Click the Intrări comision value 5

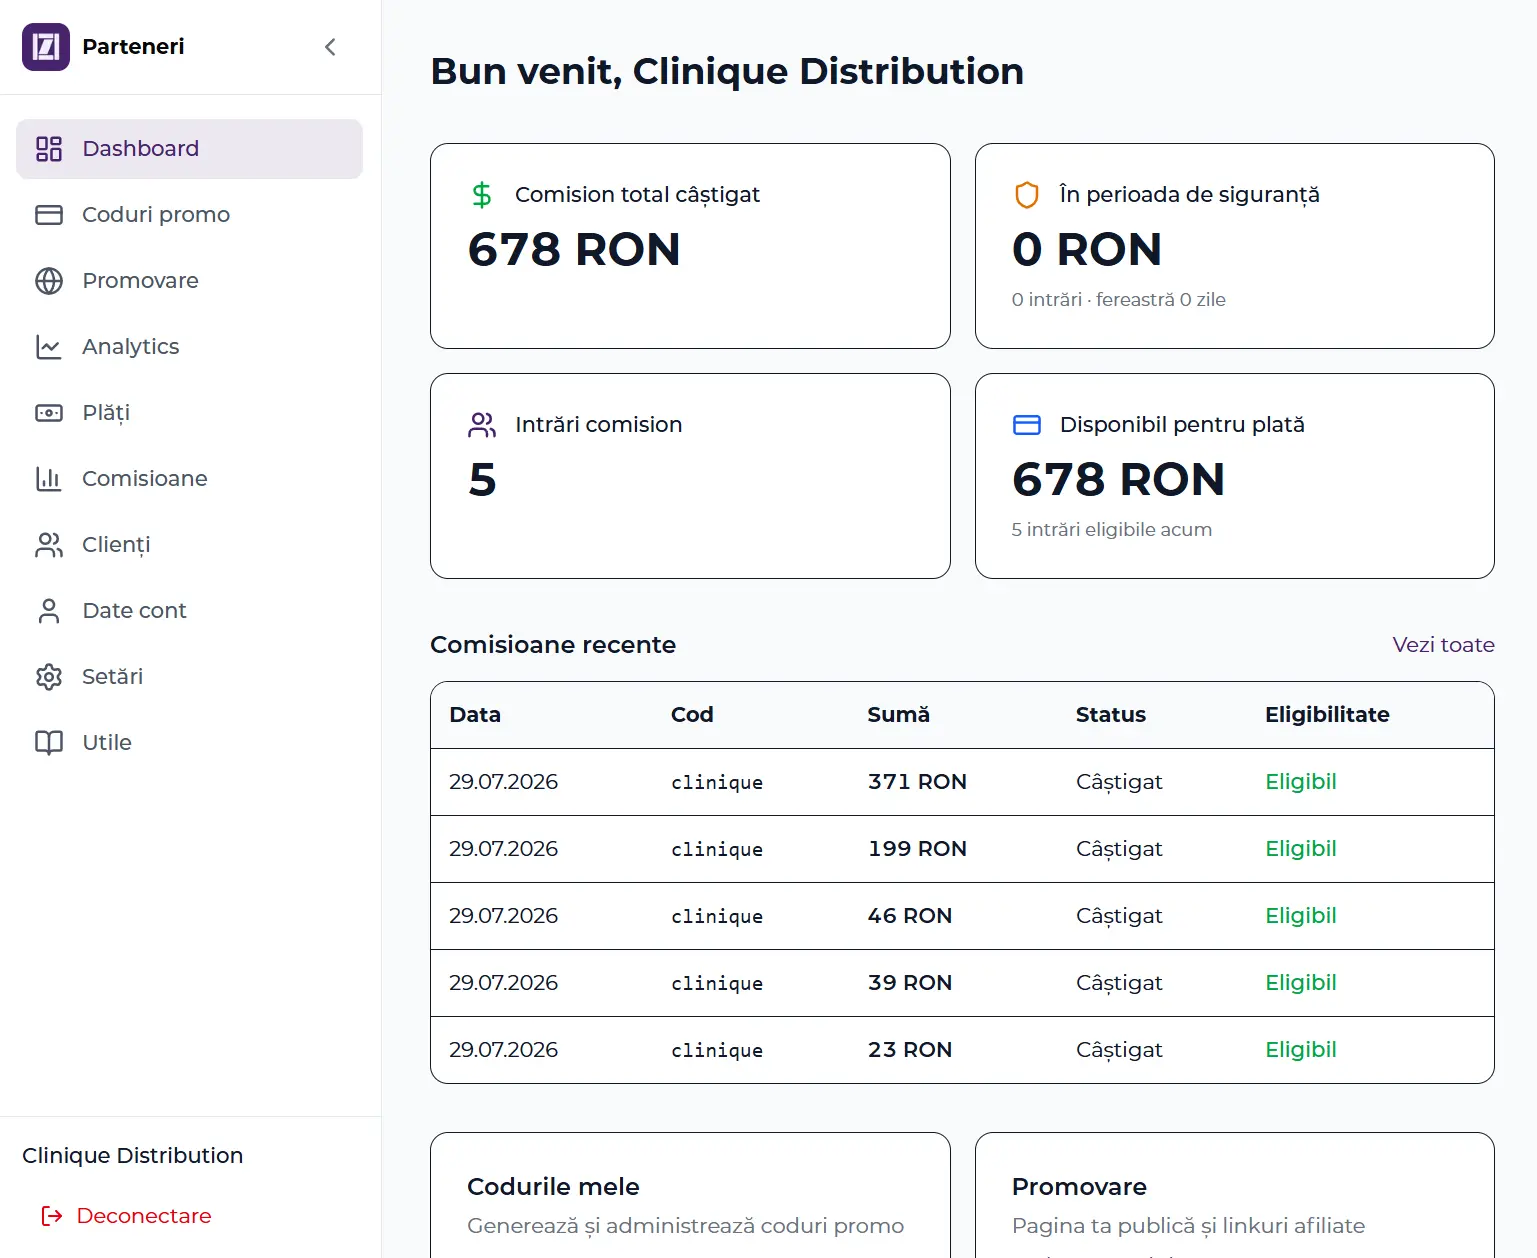point(482,480)
